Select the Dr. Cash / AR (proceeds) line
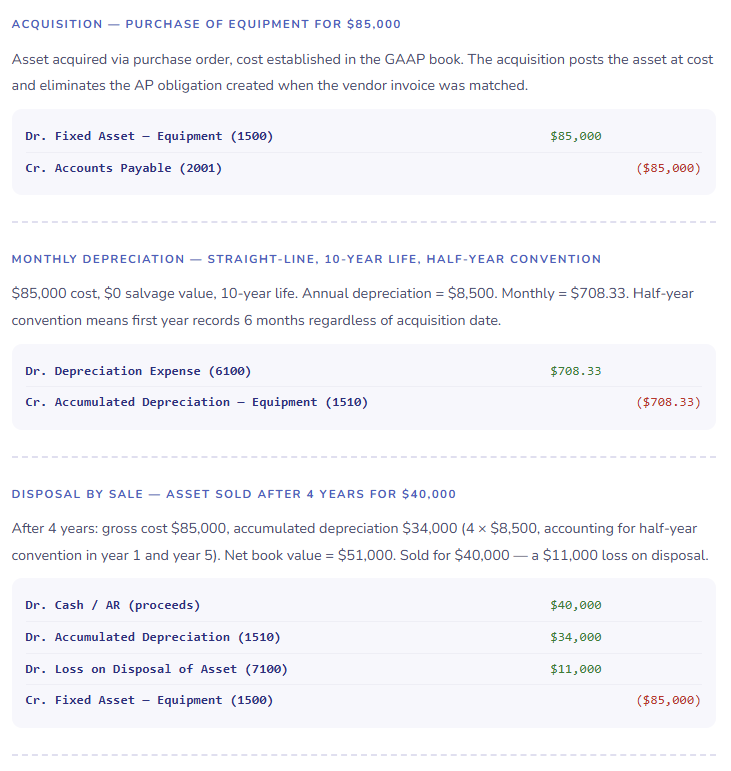Viewport: 731px width, 771px height. tap(113, 605)
